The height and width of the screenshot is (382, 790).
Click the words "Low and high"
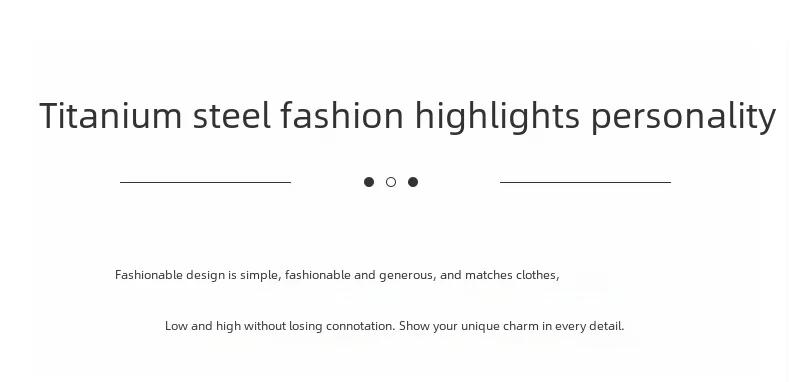click(203, 326)
